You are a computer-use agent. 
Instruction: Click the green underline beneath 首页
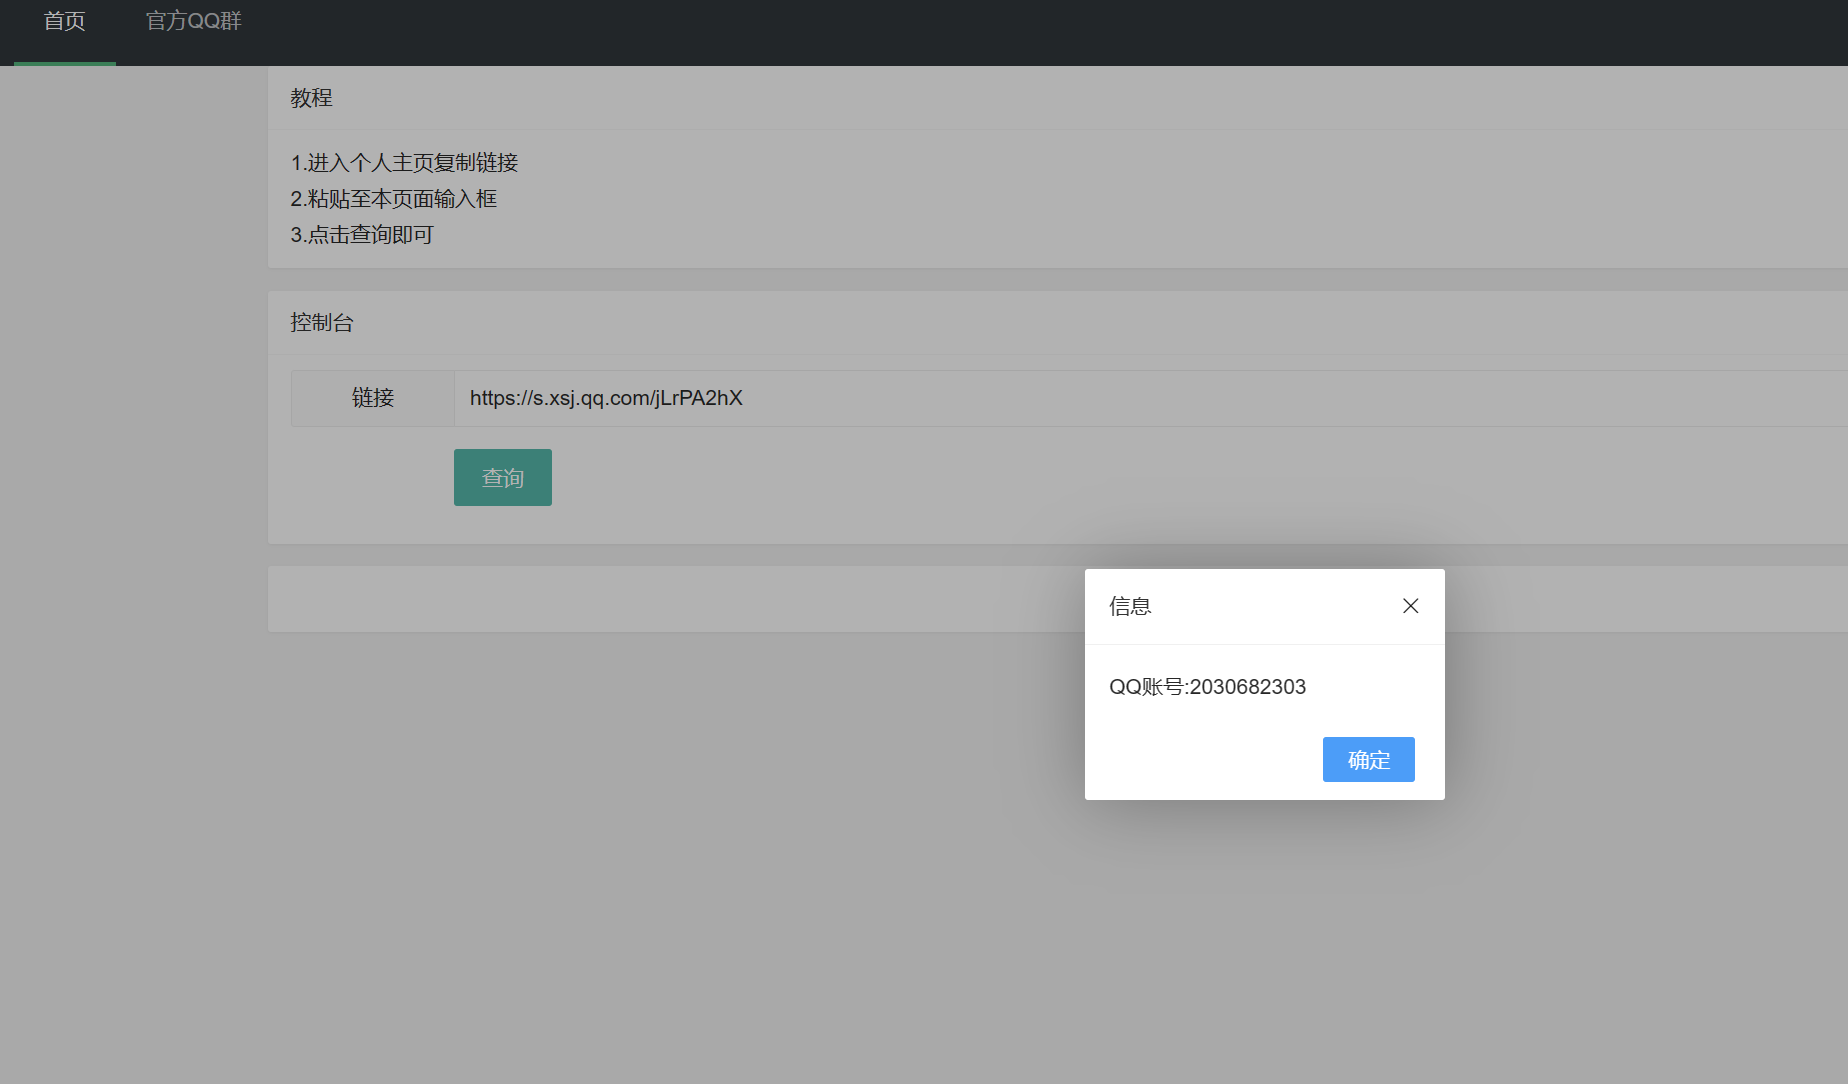(x=65, y=63)
